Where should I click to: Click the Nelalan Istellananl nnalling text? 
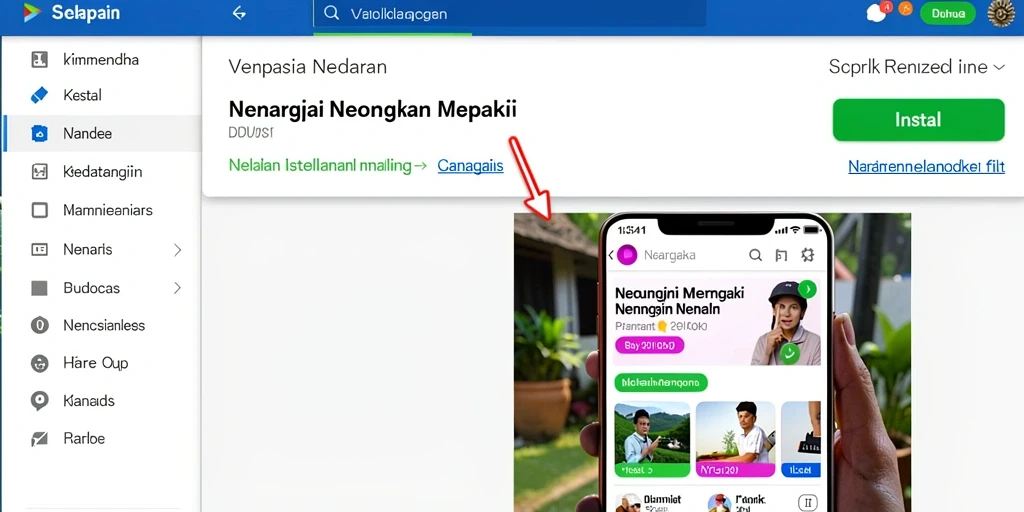320,166
